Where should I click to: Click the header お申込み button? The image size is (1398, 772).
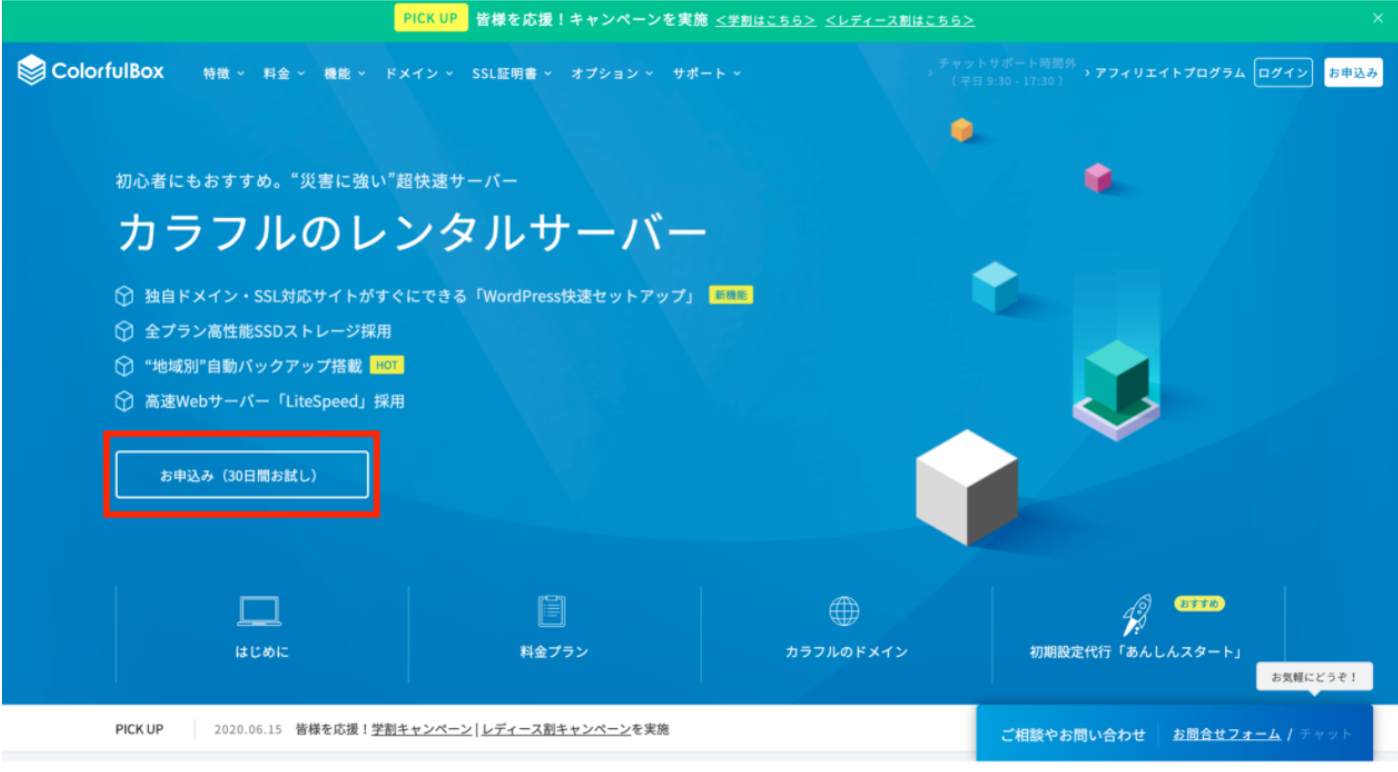tap(1354, 72)
